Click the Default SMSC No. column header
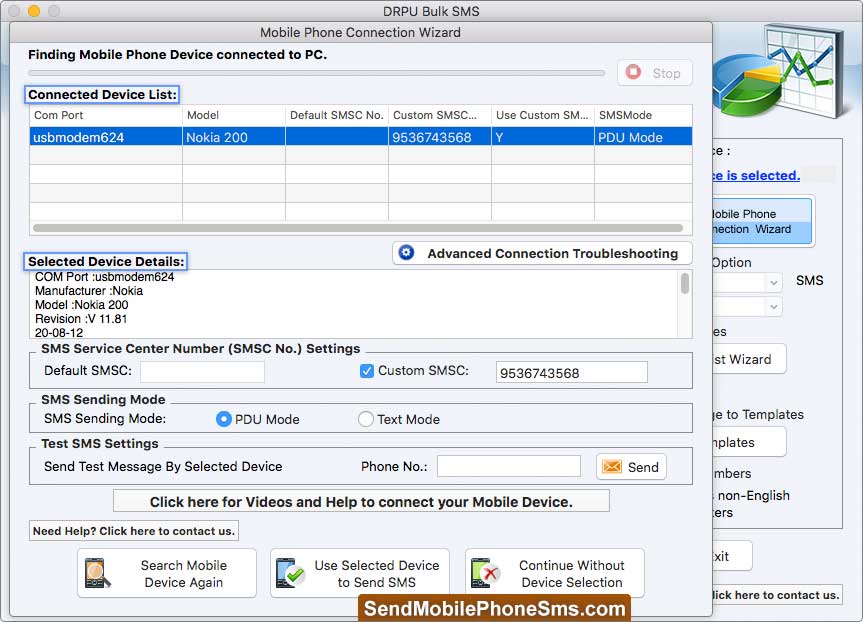The width and height of the screenshot is (863, 622). [337, 115]
